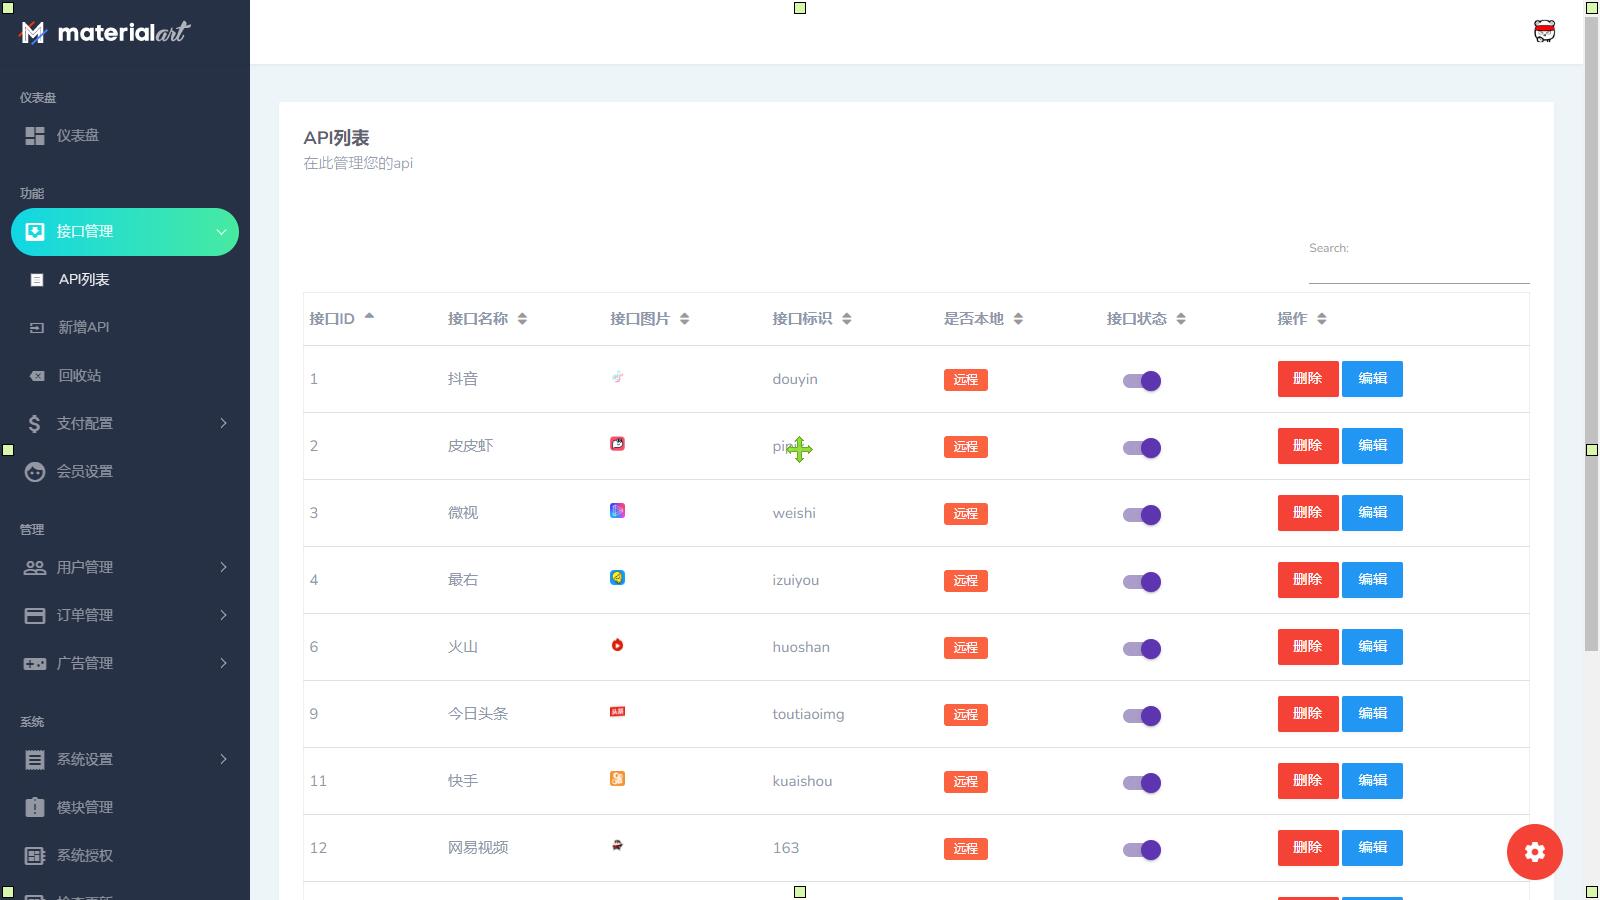Delete the 皮皮虾 interface entry
This screenshot has height=900, width=1600.
point(1307,446)
